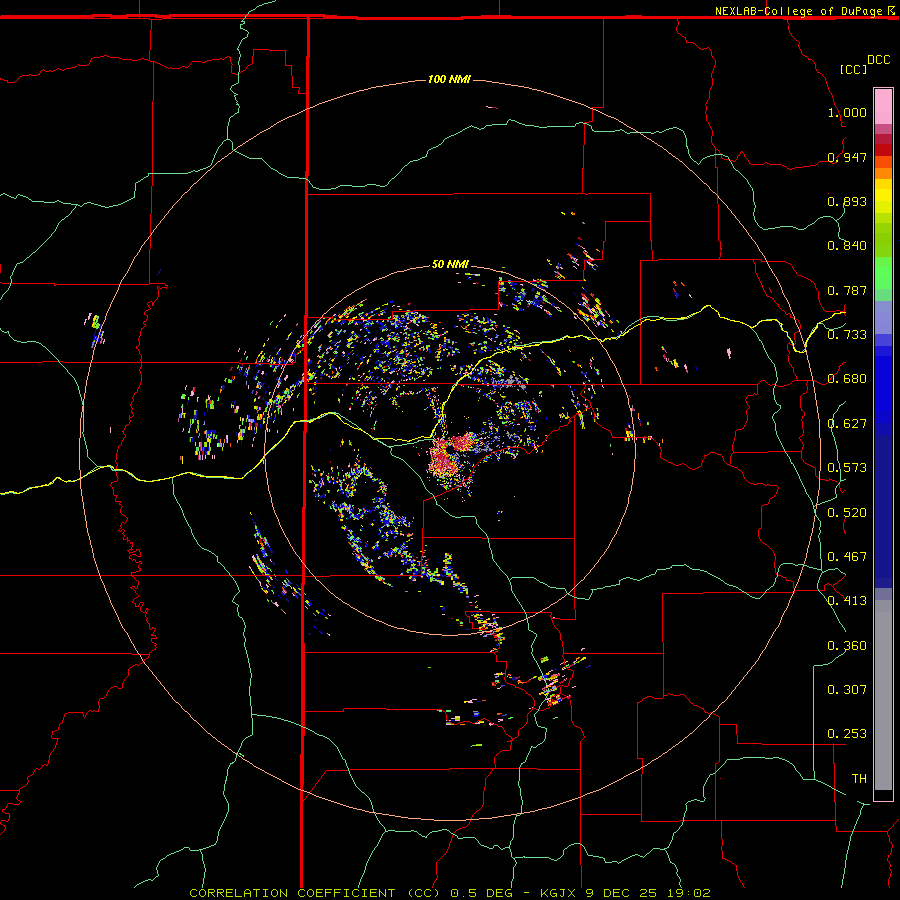The width and height of the screenshot is (900, 900).
Task: Click the 50 NMI range ring label
Action: [x=450, y=264]
